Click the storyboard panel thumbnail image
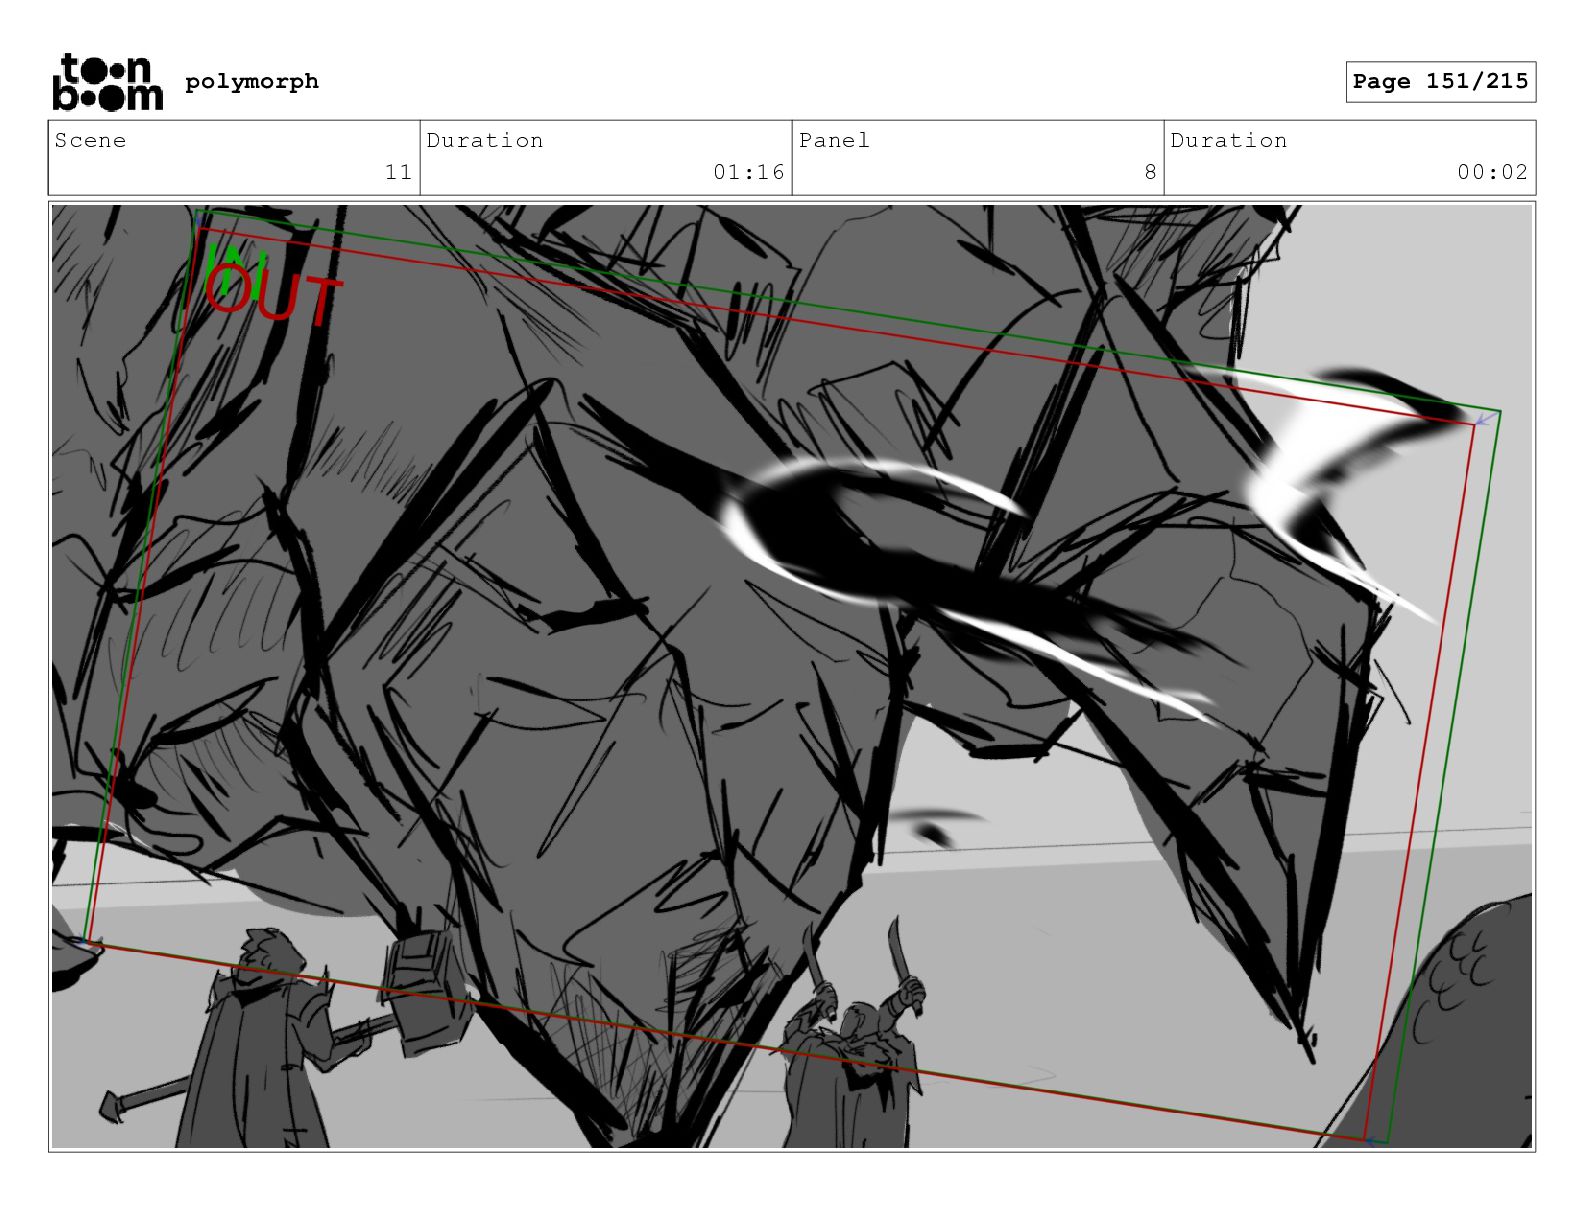Viewport: 1584px width, 1224px height. tap(792, 676)
